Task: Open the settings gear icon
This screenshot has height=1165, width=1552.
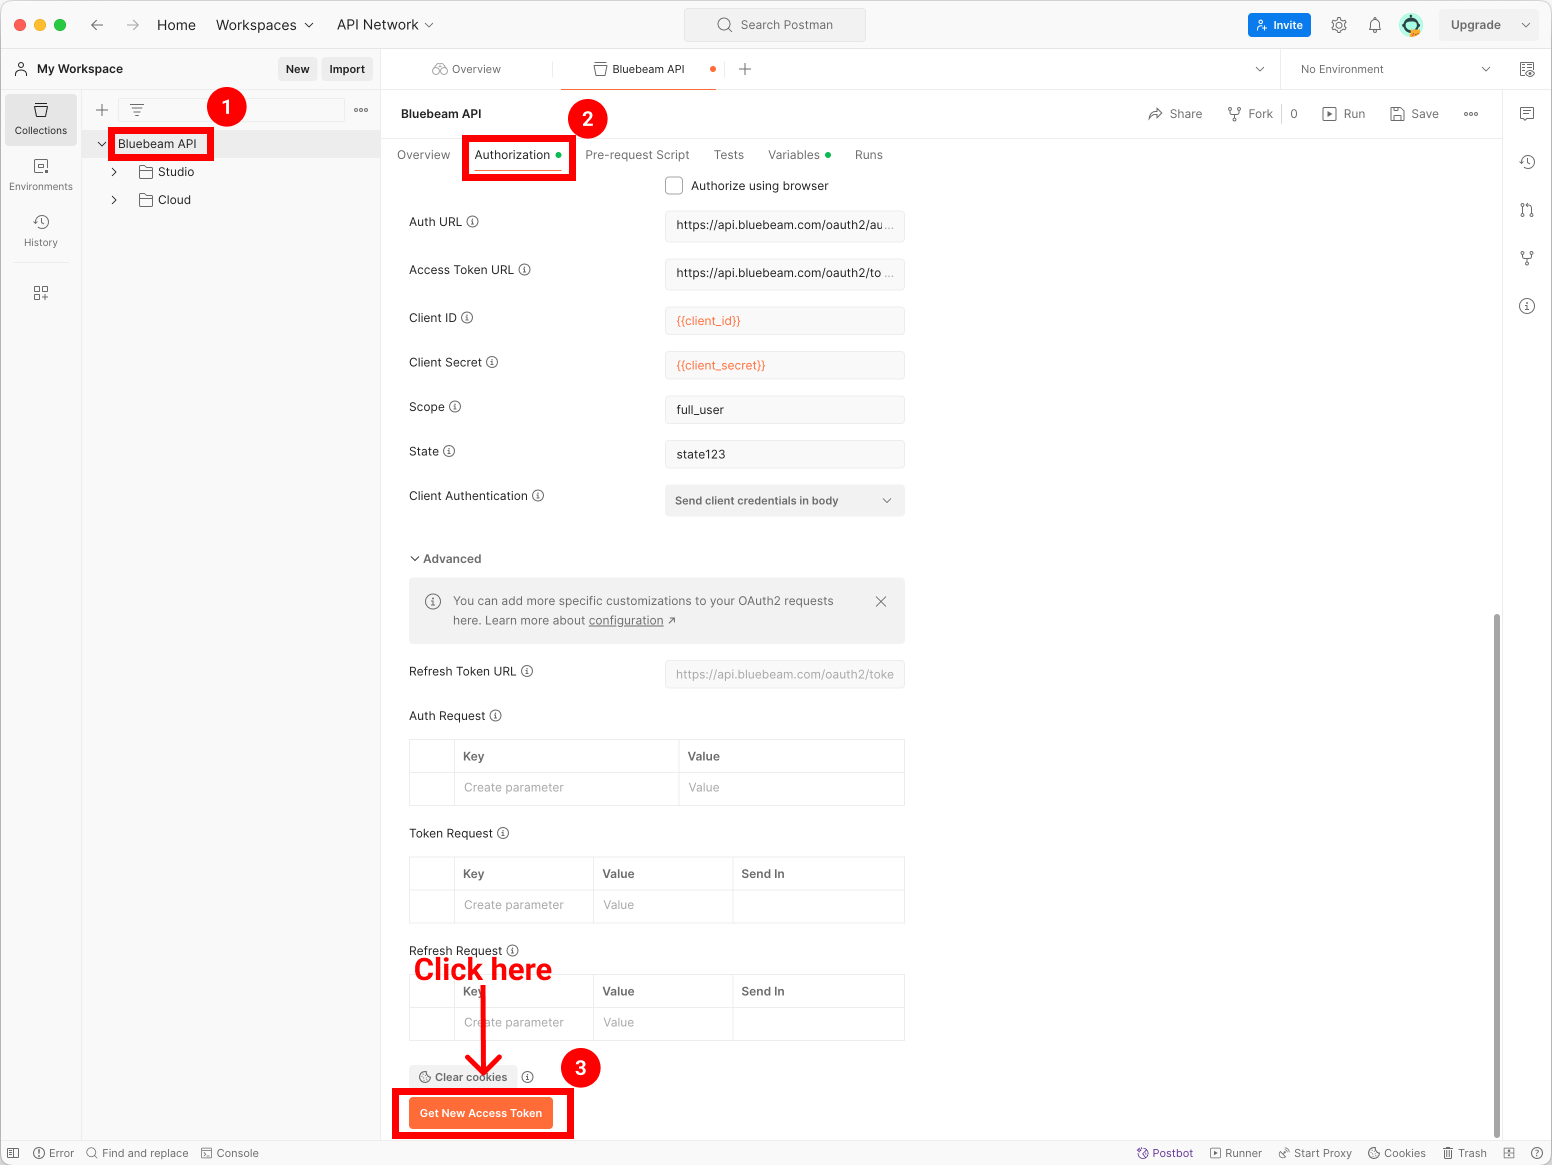Action: 1339,25
